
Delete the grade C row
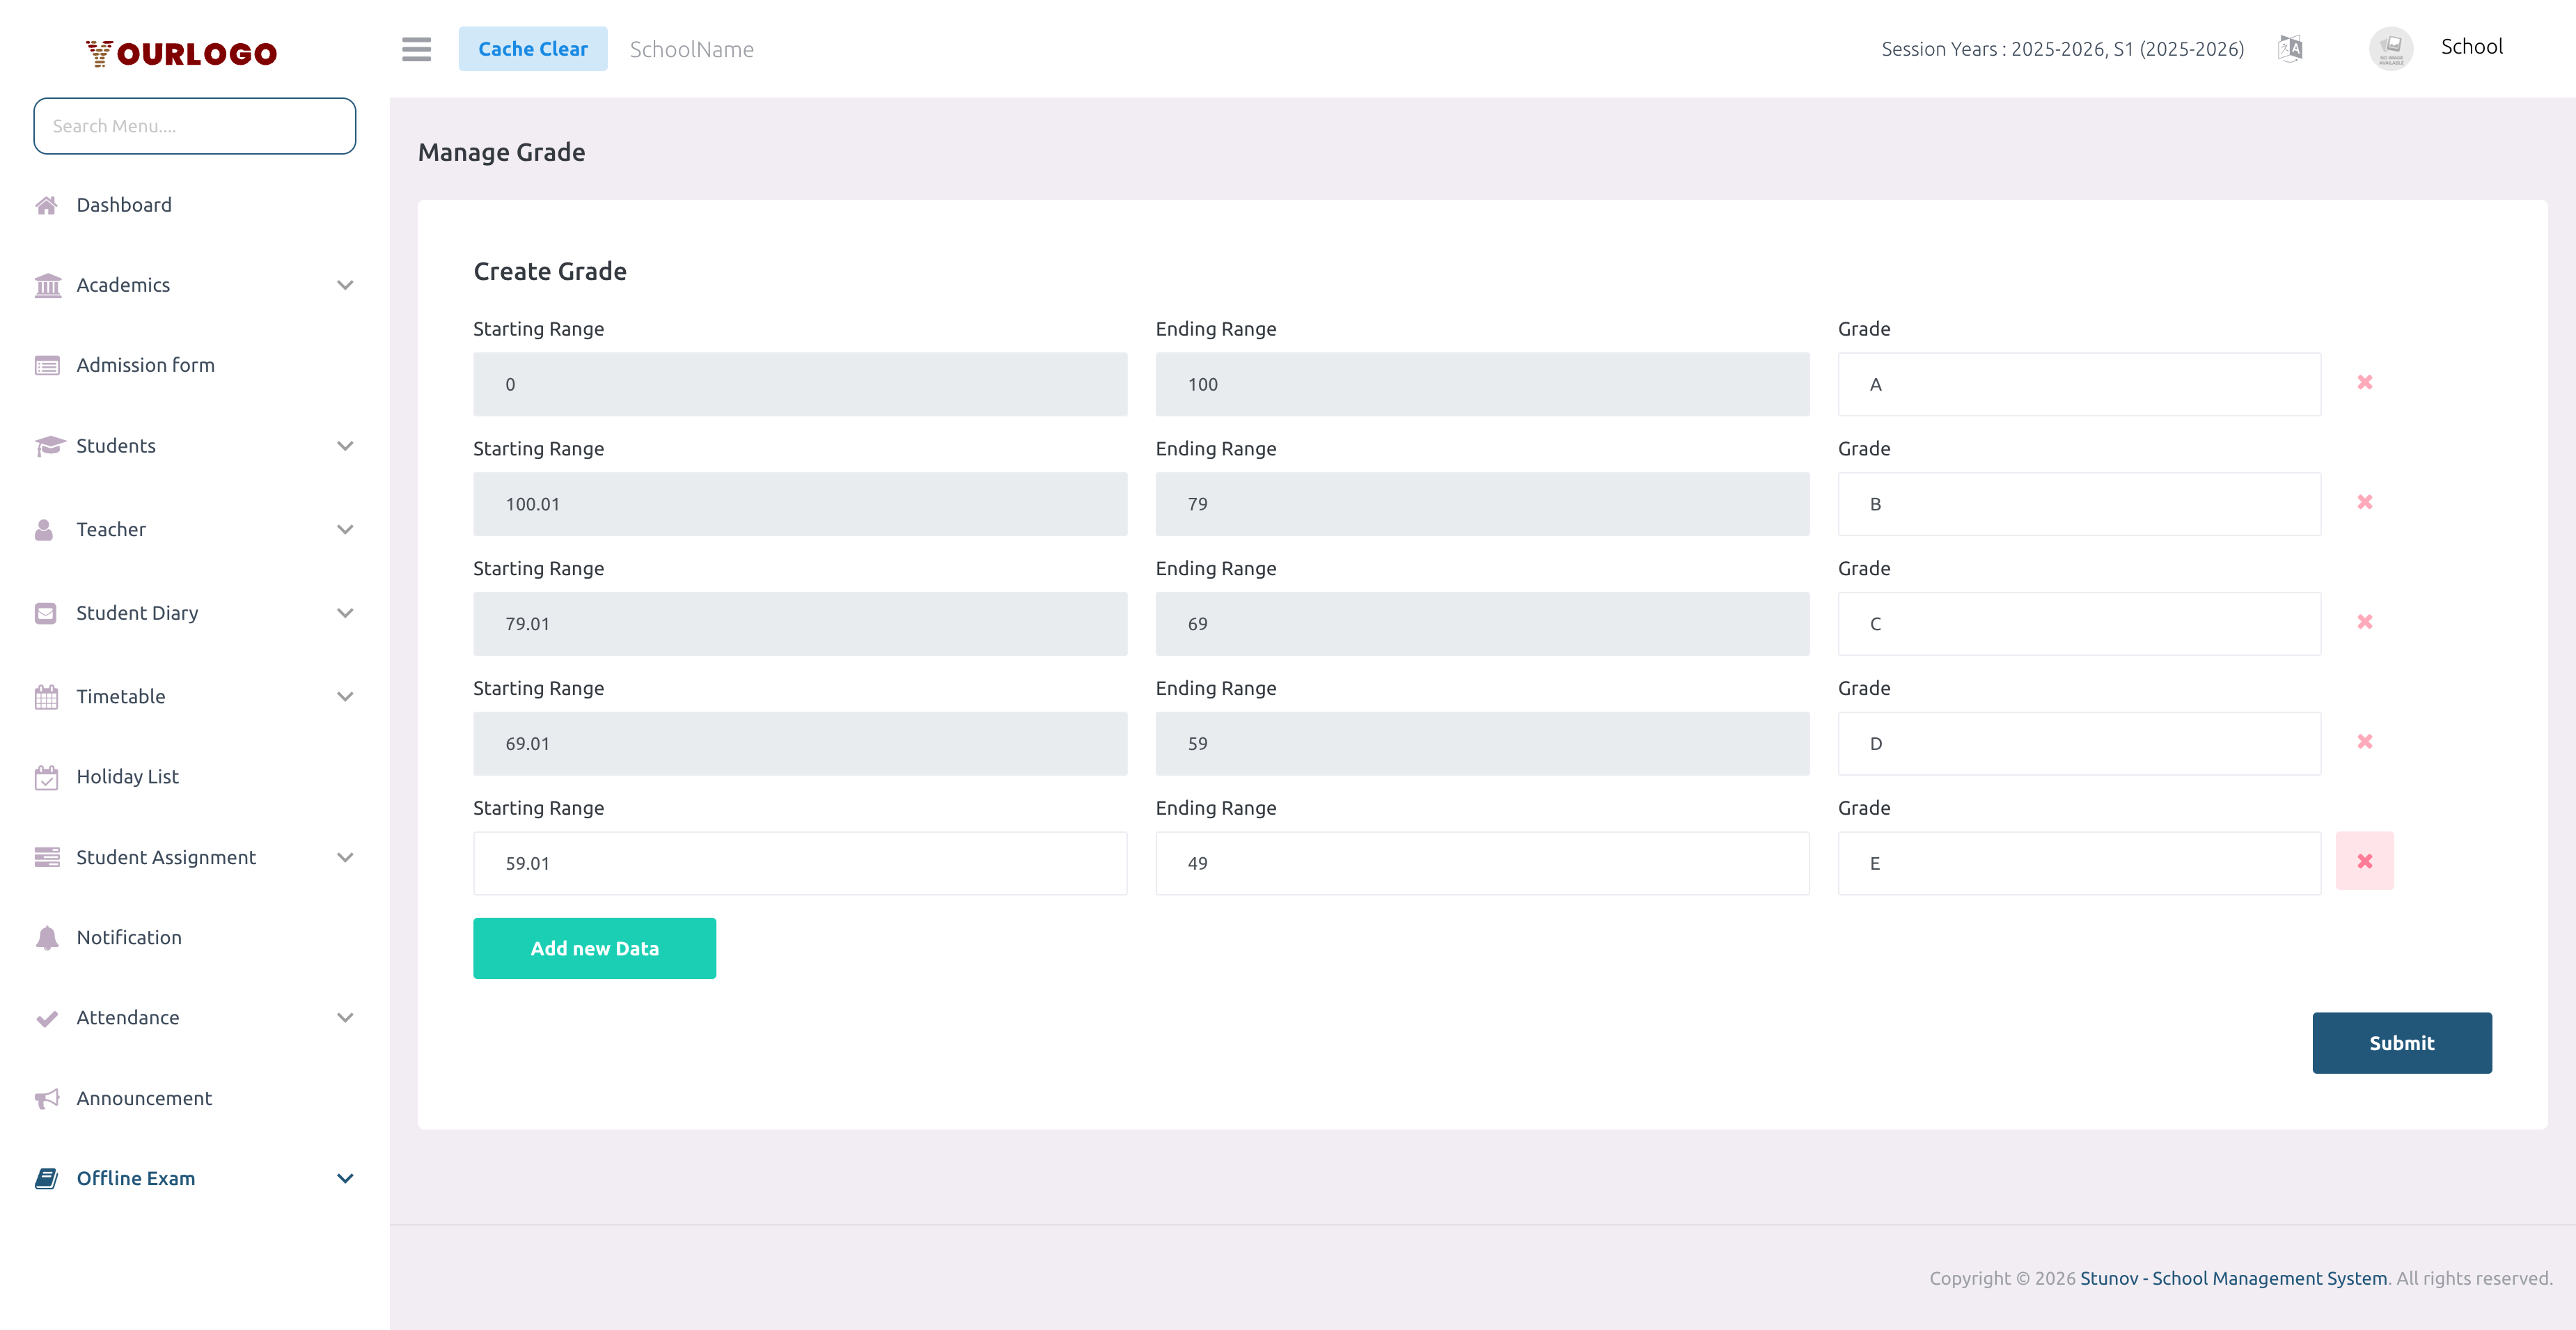point(2364,622)
